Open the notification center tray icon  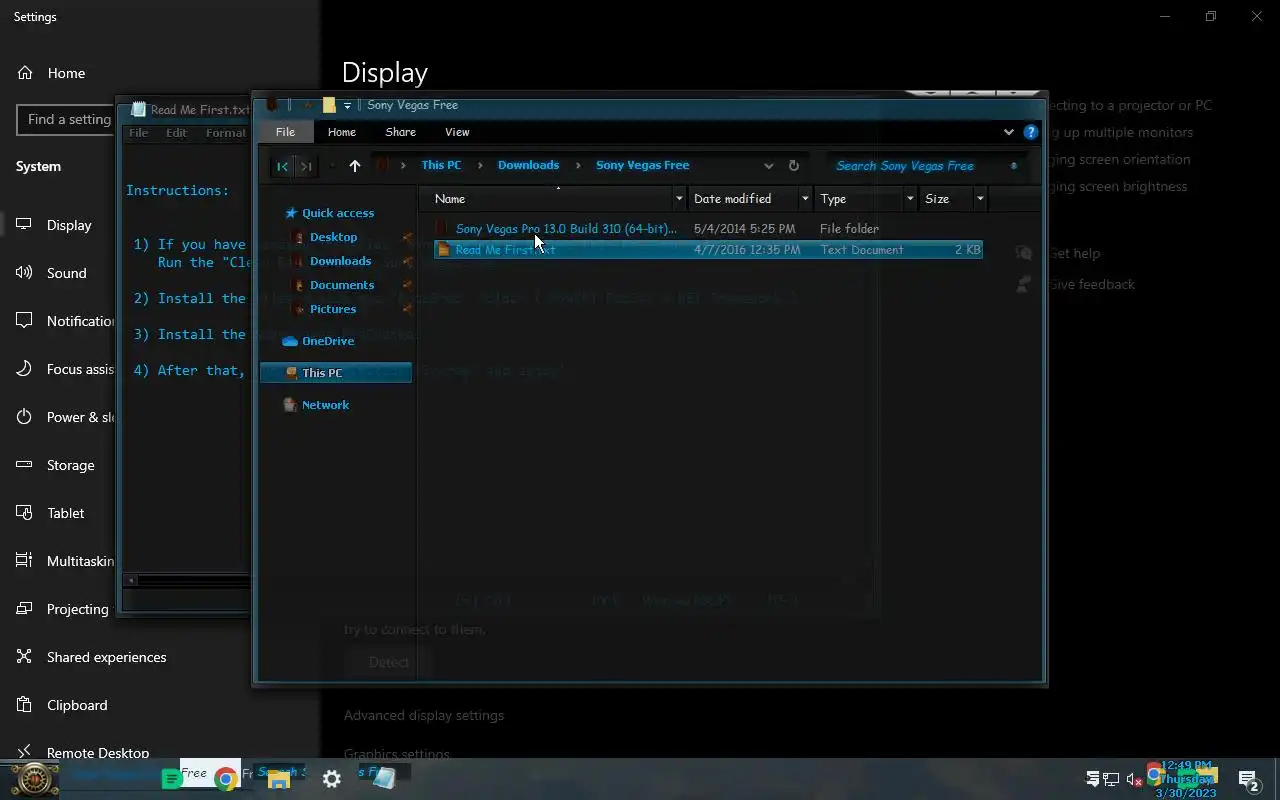[1248, 780]
